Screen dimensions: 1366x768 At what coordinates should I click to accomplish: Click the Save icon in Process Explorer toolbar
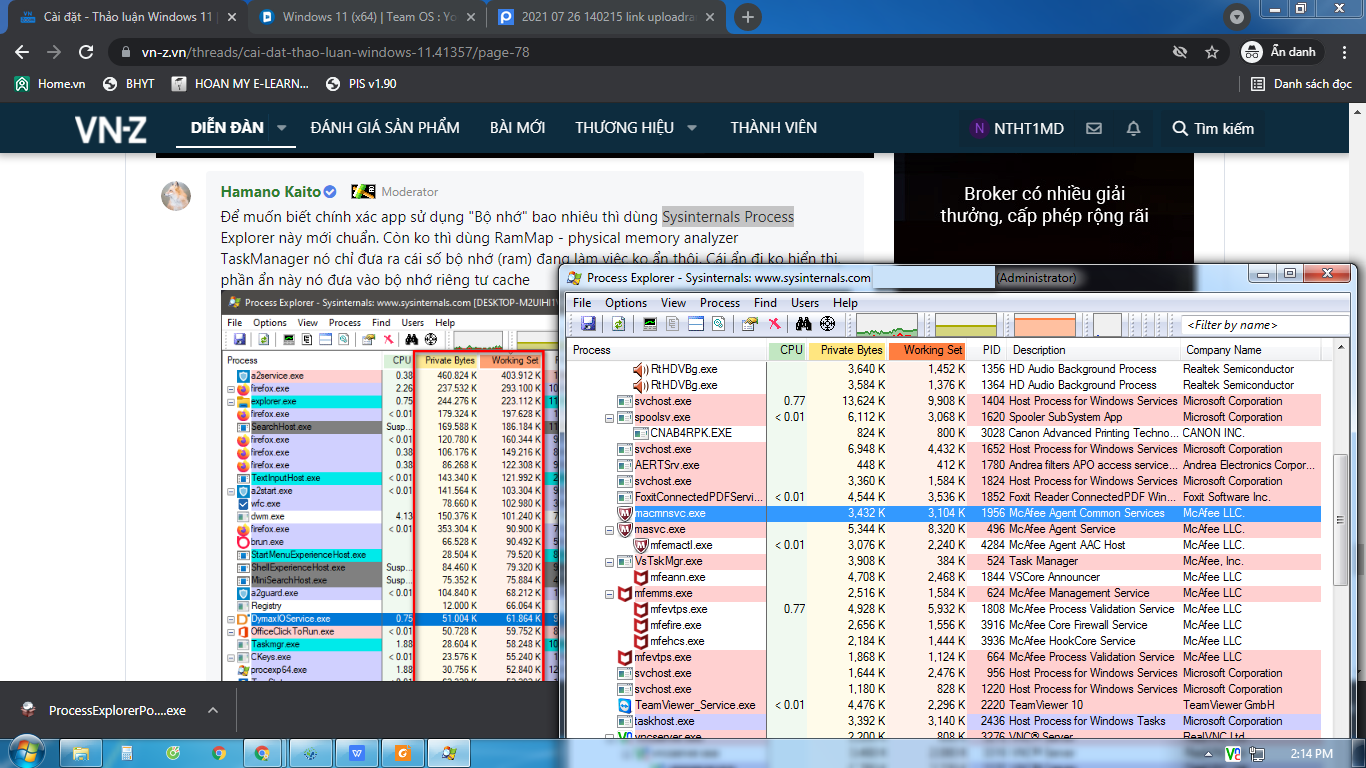click(588, 324)
